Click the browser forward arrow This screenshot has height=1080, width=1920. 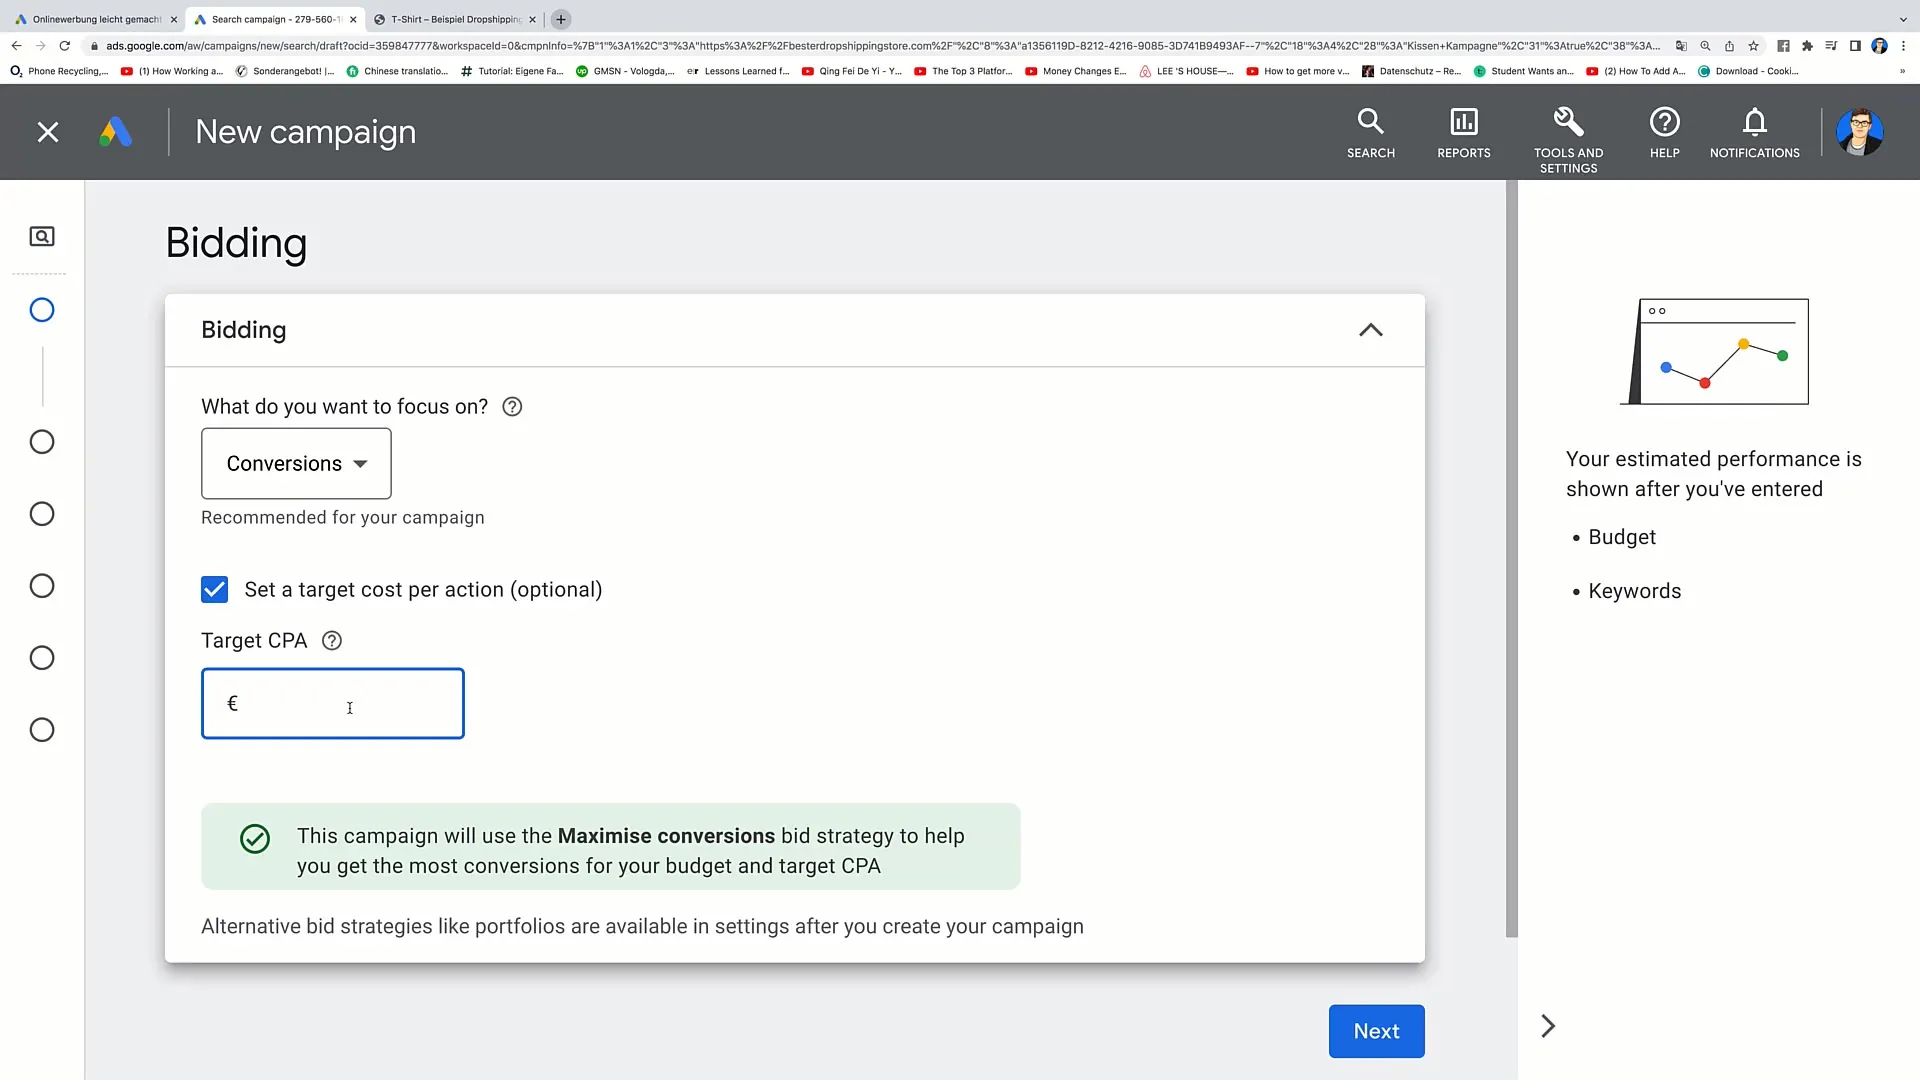40,46
